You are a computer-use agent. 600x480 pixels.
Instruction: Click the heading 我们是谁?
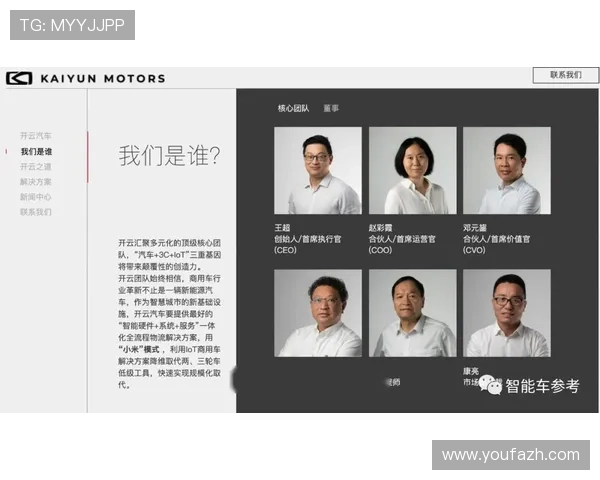tap(169, 155)
